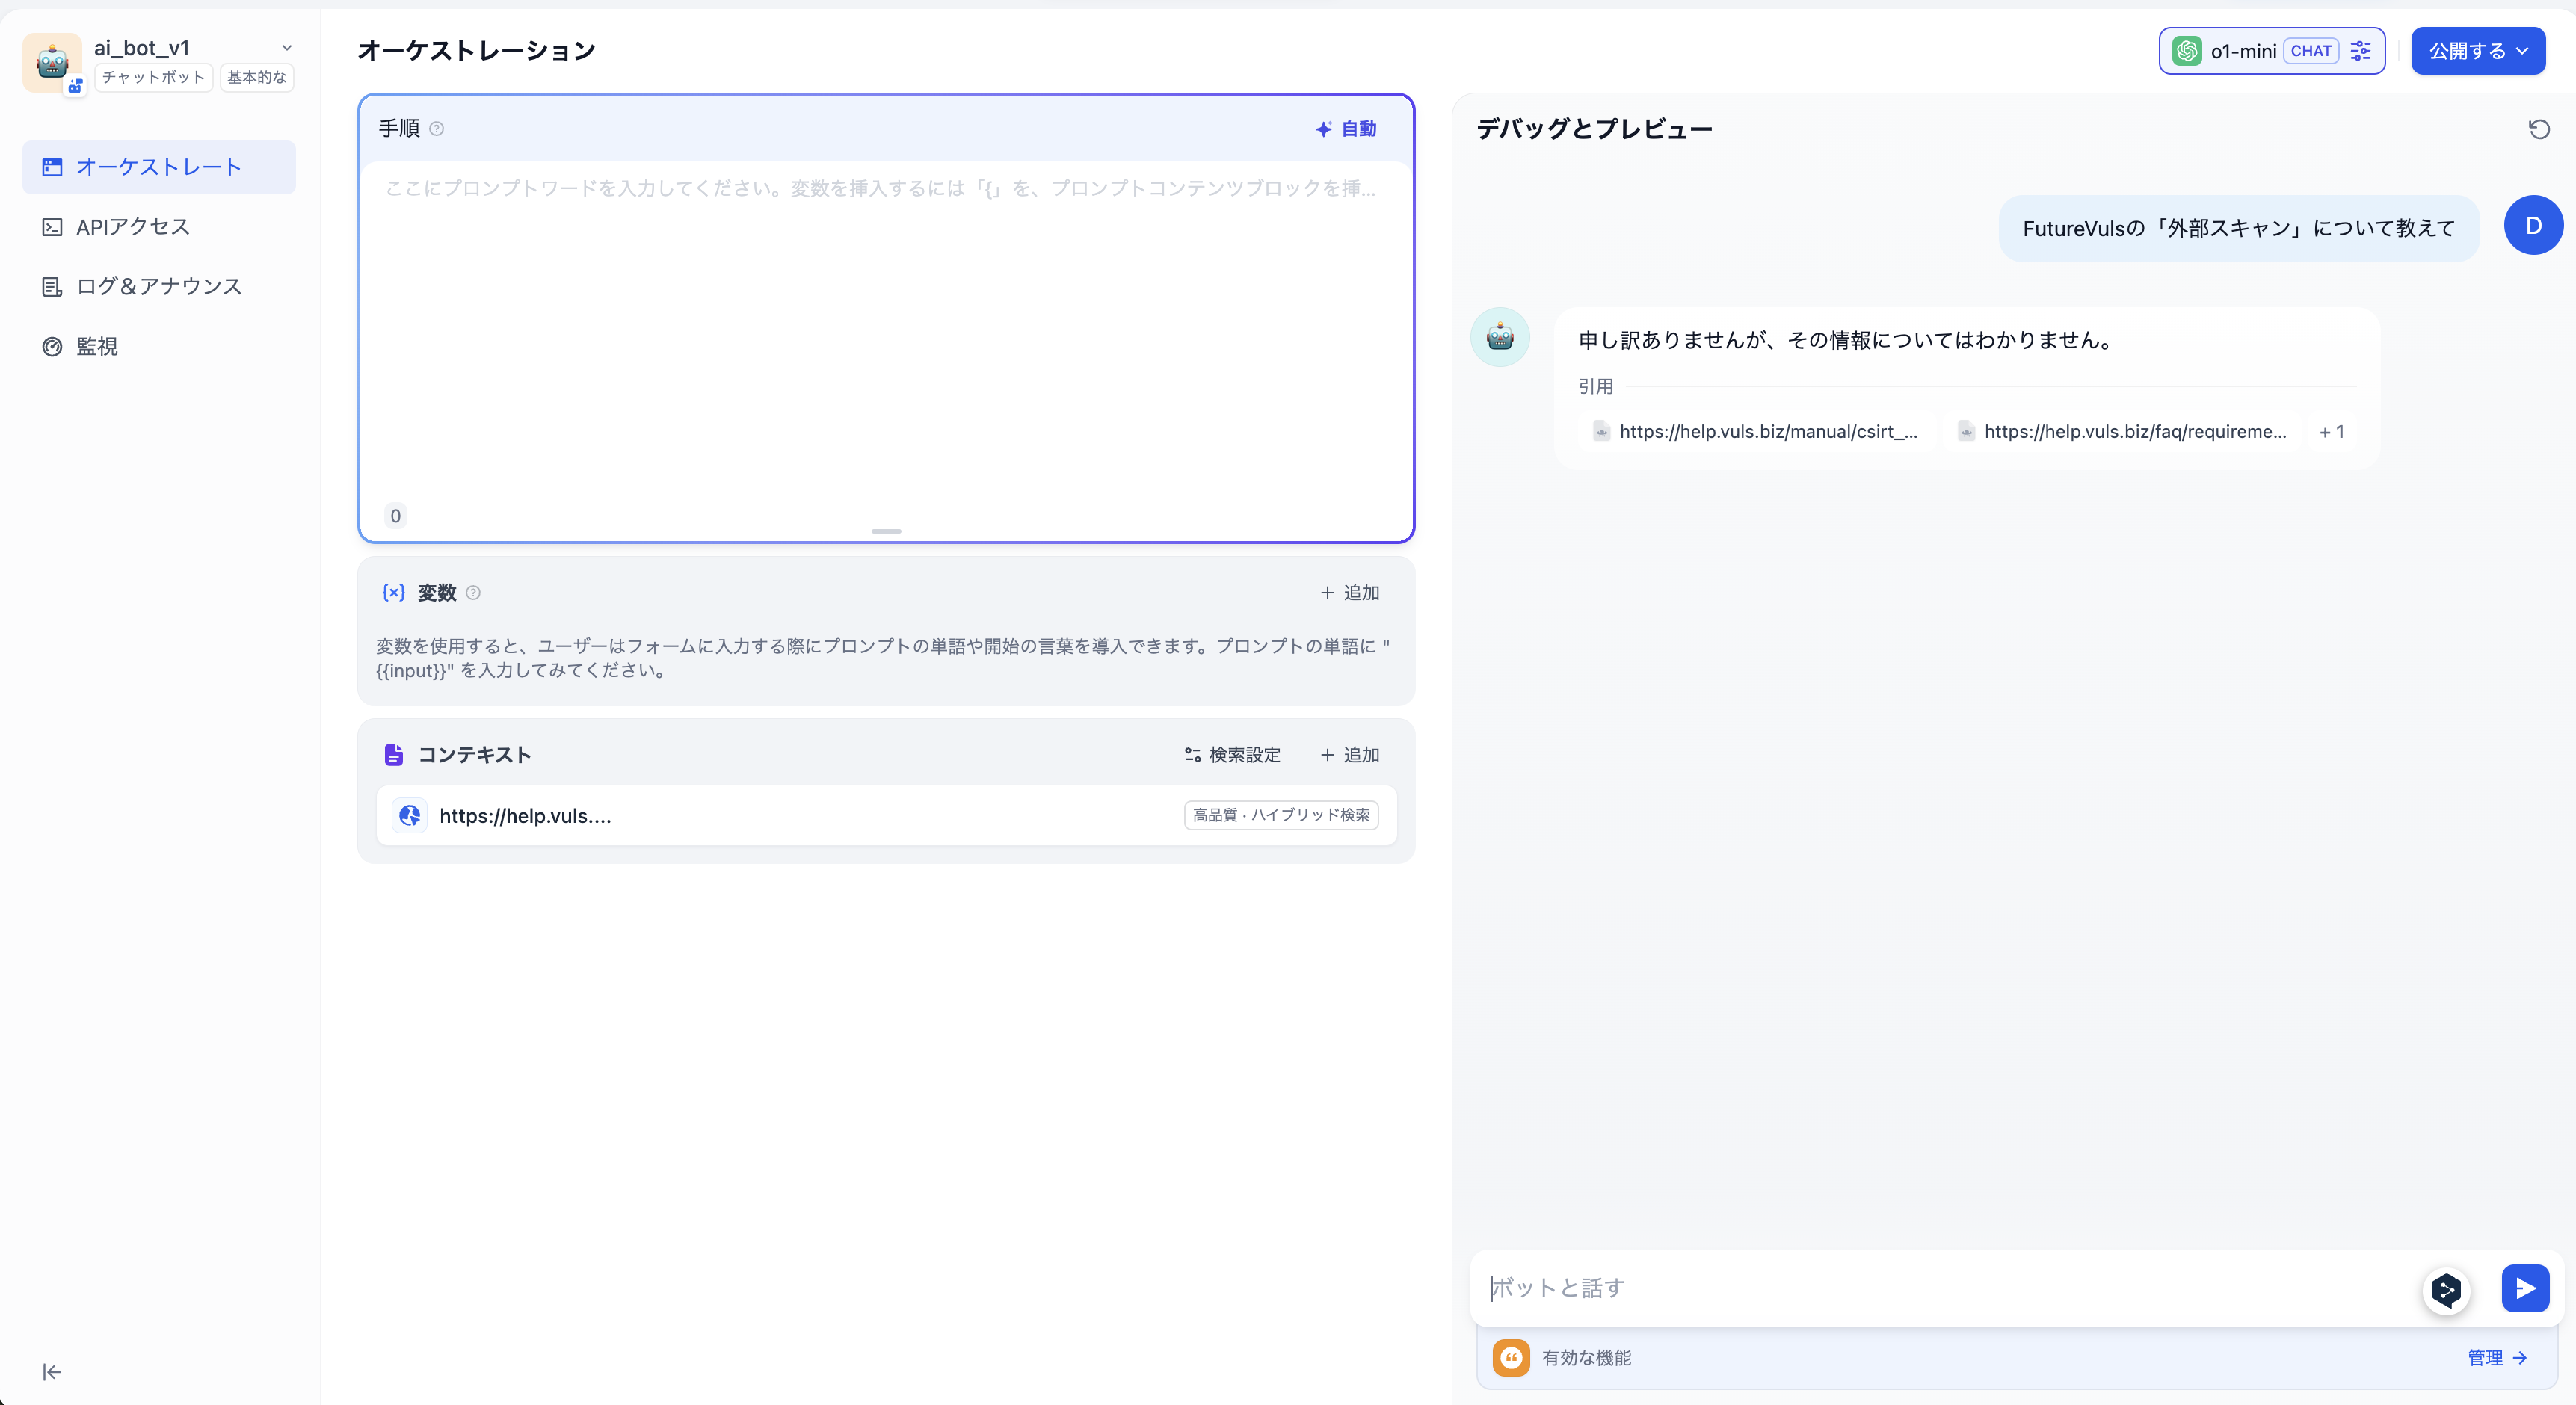Click the 高品質・ハイブリッド検索 tag on the context source

pyautogui.click(x=1280, y=815)
